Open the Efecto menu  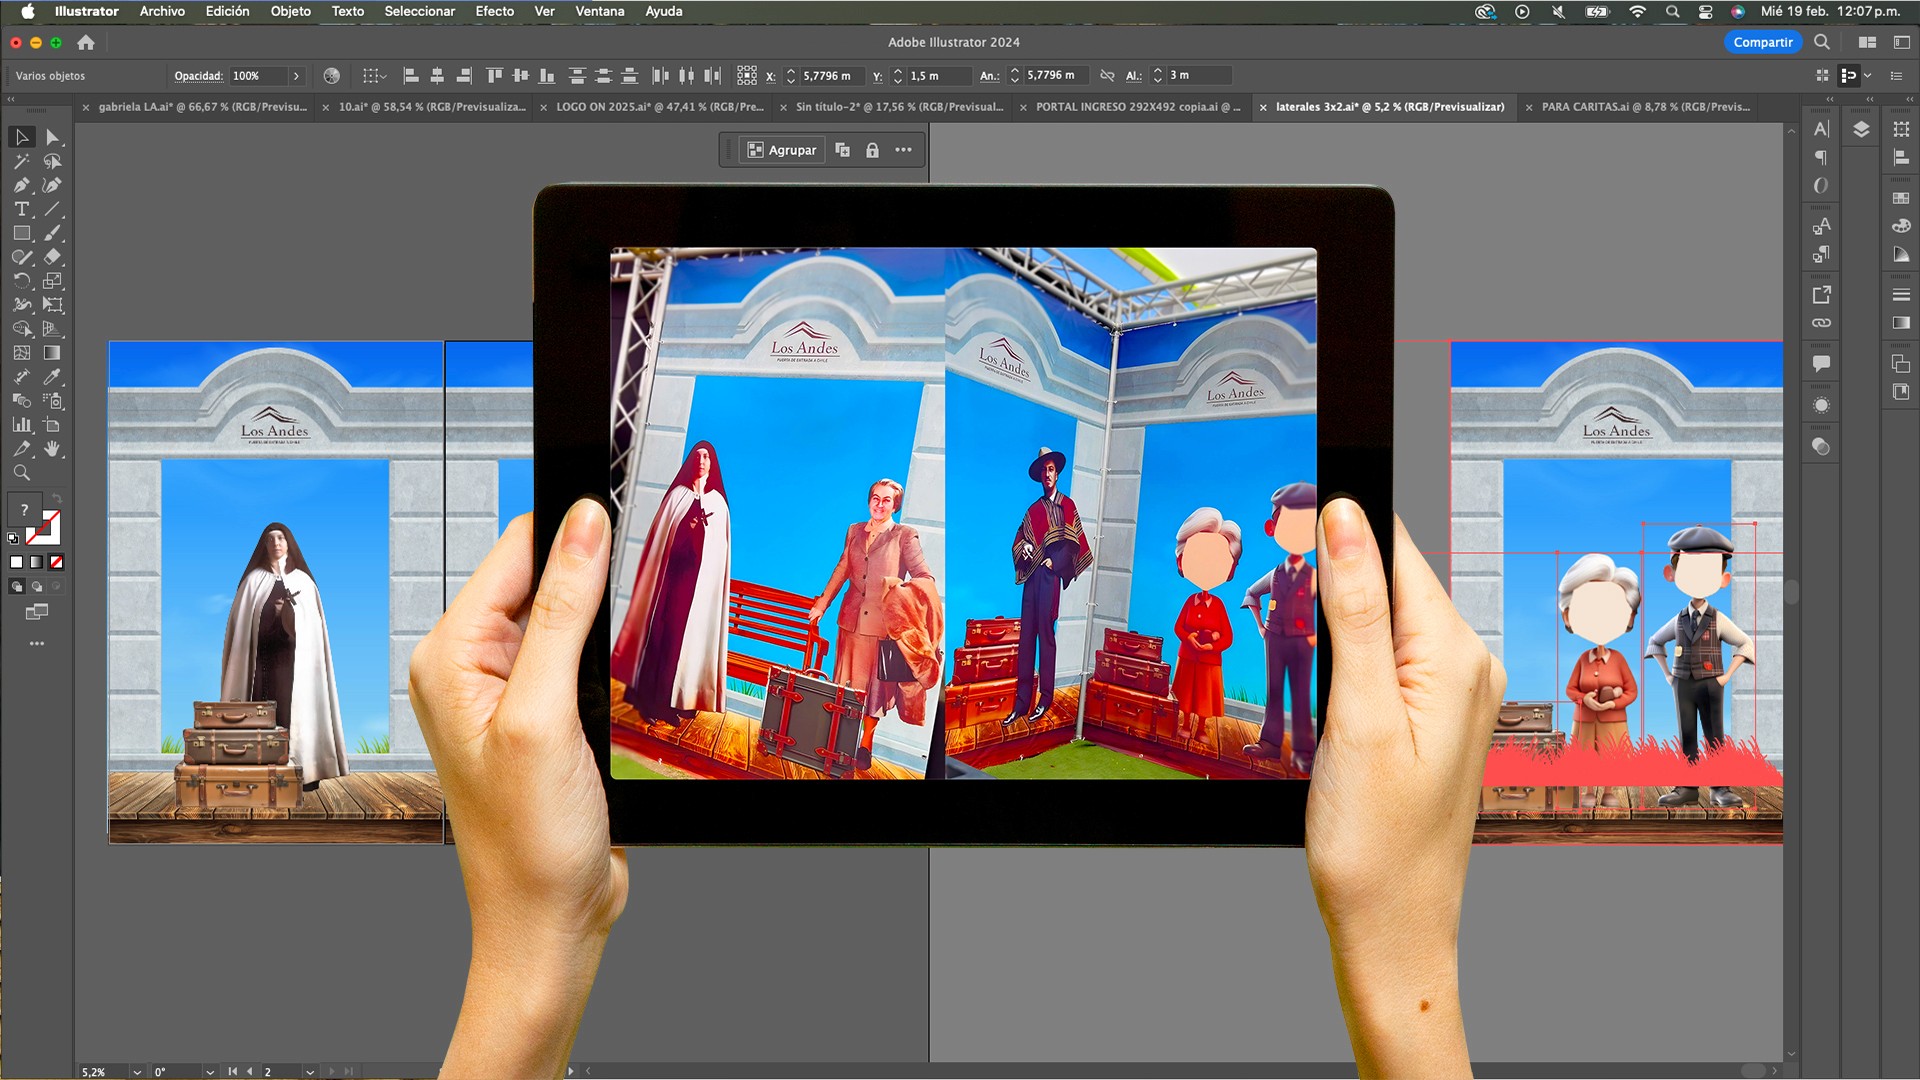point(494,11)
